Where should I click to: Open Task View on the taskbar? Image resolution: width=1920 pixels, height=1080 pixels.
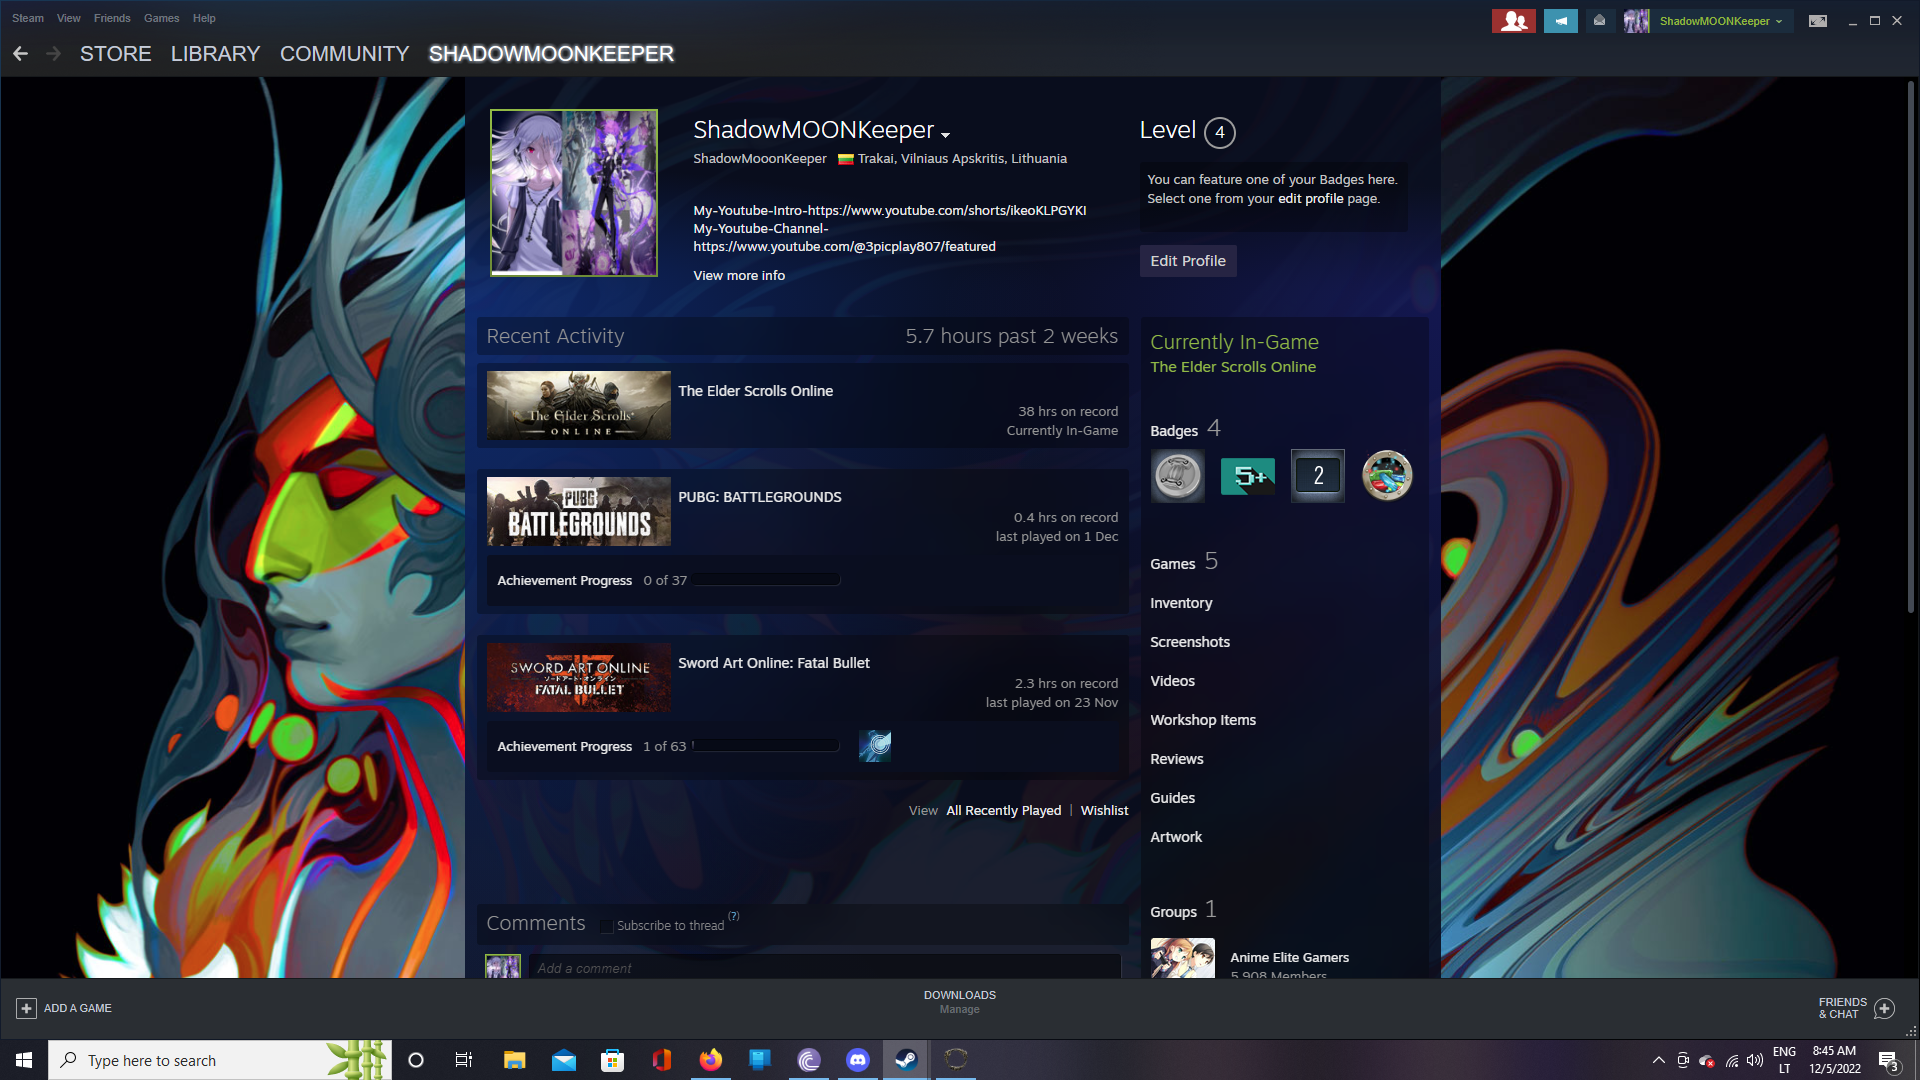(x=464, y=1060)
